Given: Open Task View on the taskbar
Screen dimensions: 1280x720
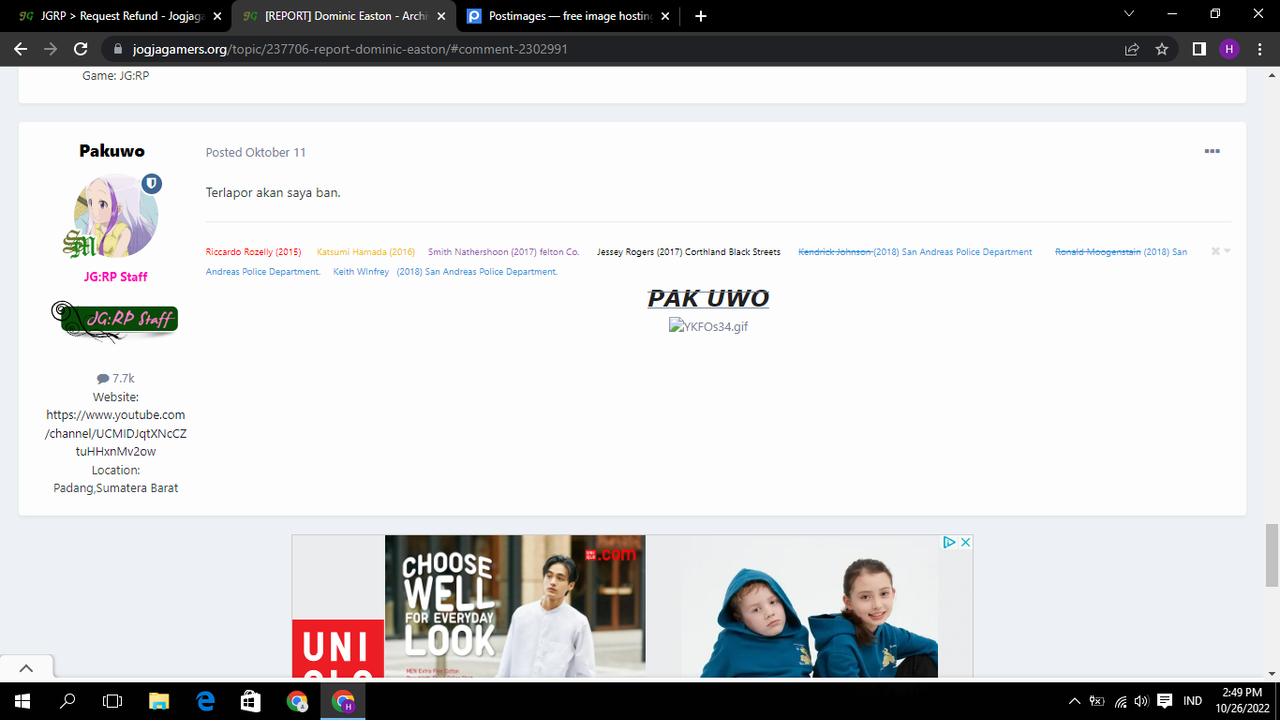Looking at the screenshot, I should coord(113,701).
